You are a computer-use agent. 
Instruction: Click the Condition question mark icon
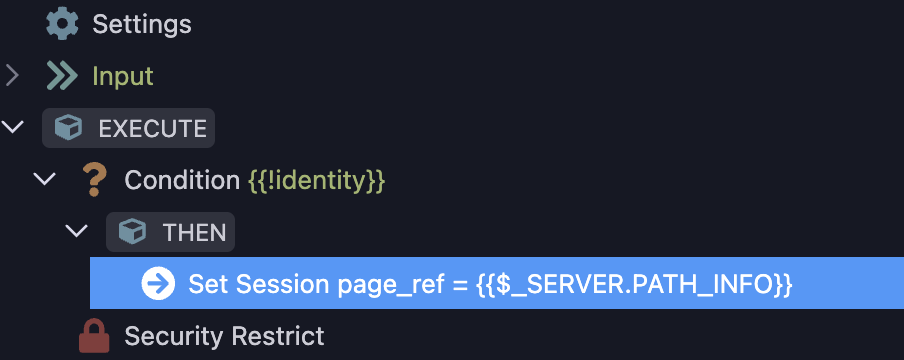click(94, 179)
